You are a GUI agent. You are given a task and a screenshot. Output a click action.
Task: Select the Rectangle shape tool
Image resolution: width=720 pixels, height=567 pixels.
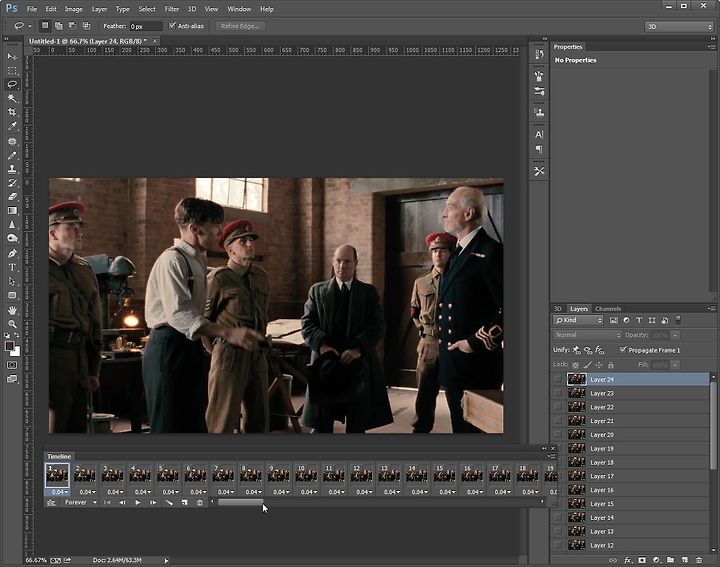(12, 295)
